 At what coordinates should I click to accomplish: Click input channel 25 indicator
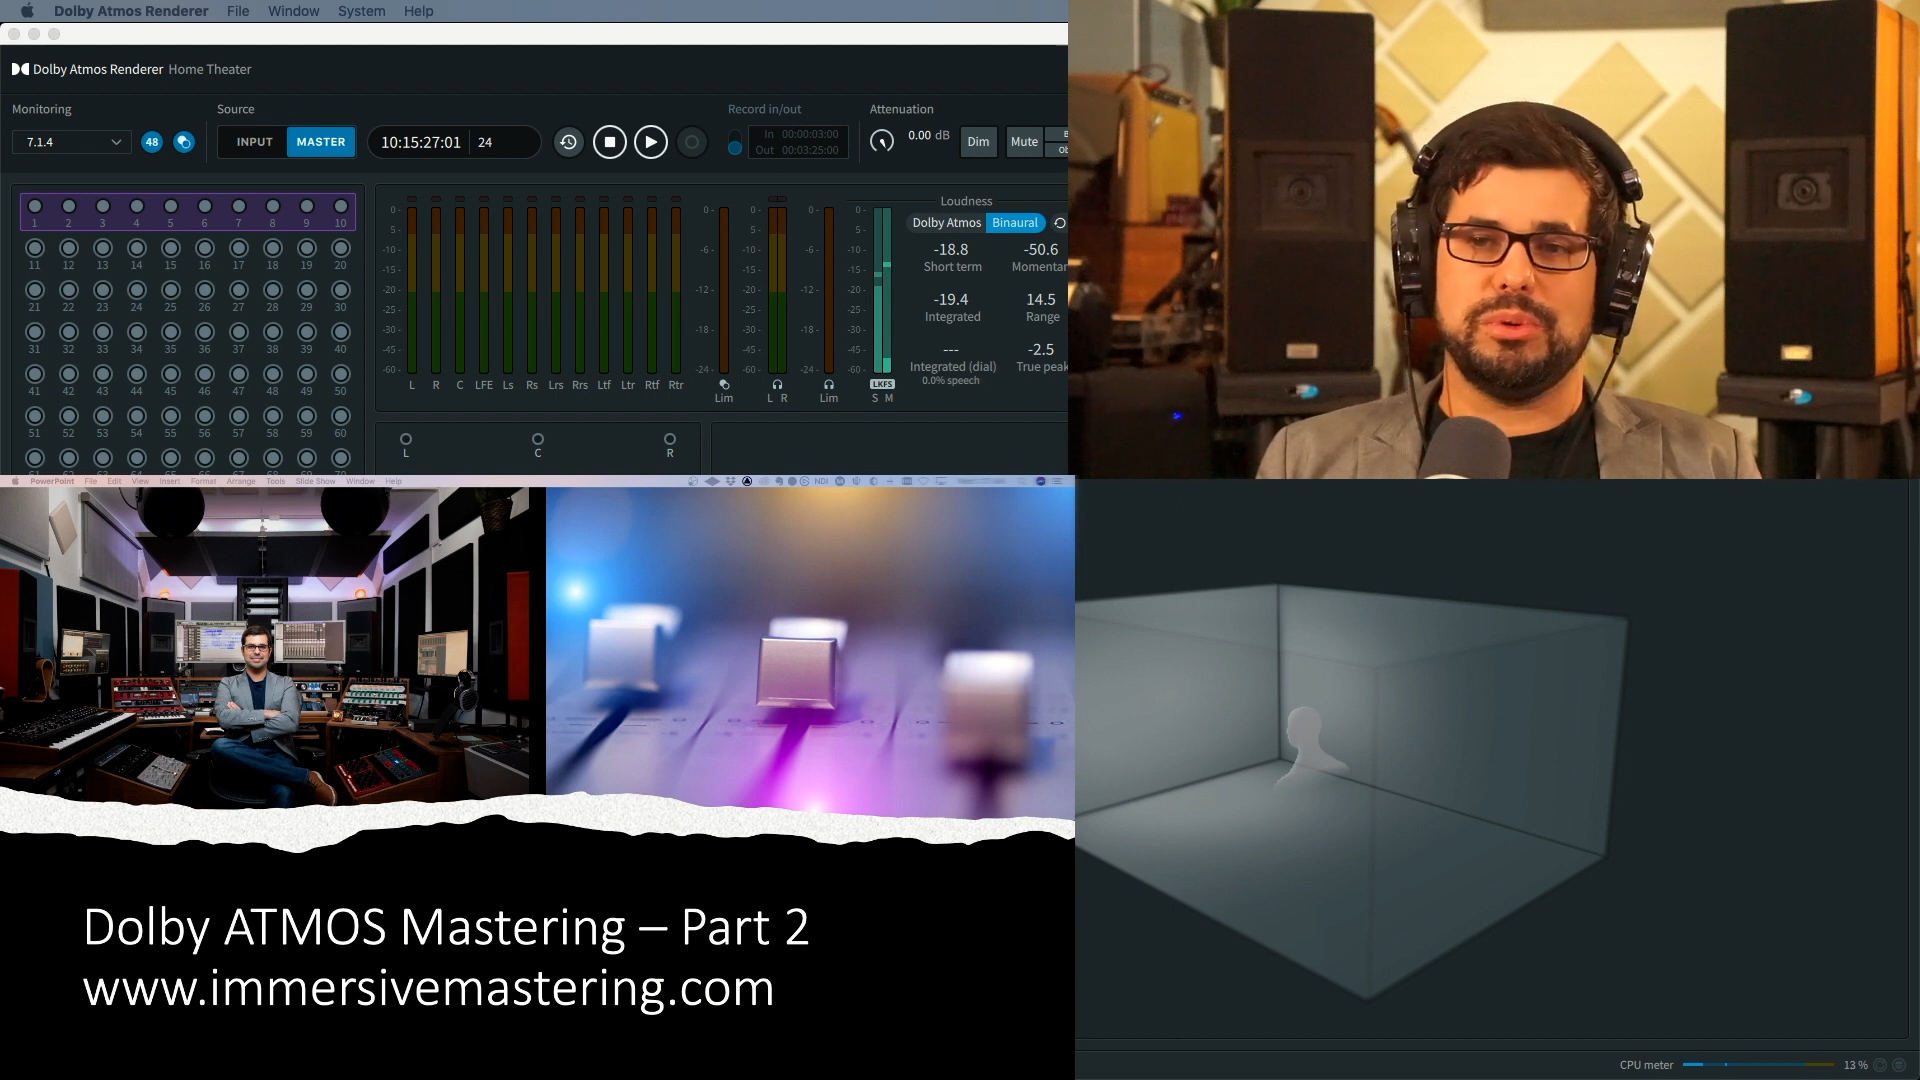pyautogui.click(x=171, y=290)
